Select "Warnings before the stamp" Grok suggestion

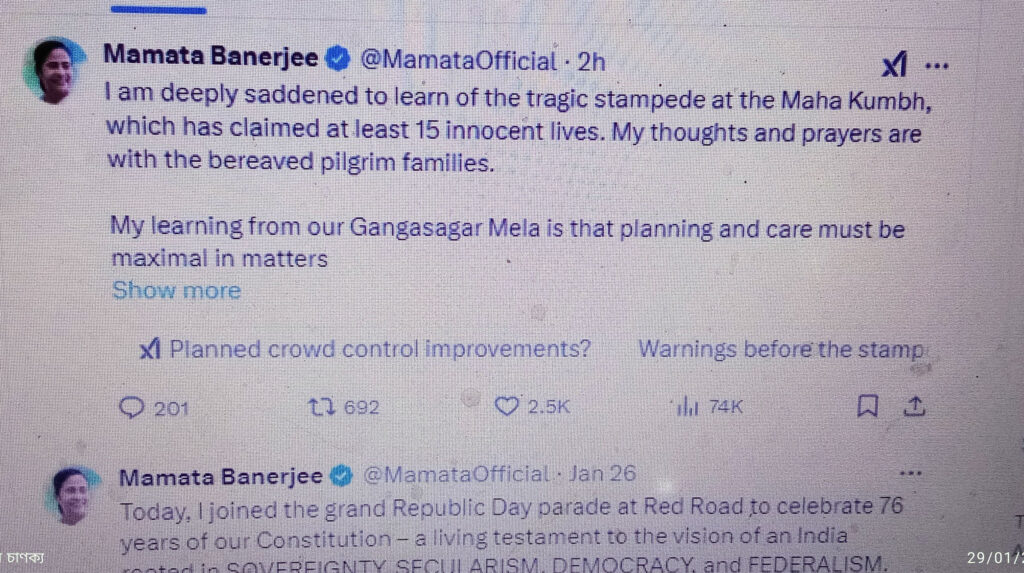(781, 350)
